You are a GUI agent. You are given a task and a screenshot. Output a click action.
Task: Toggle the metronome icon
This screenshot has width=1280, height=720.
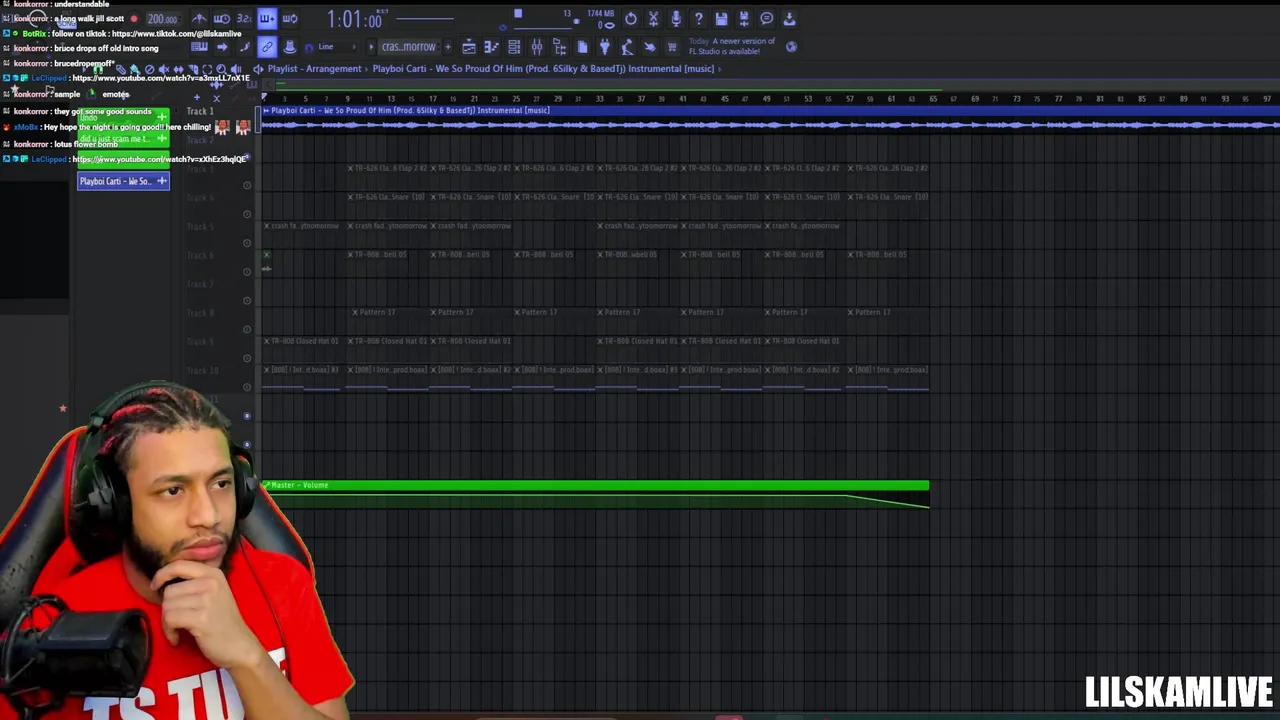pyautogui.click(x=199, y=19)
